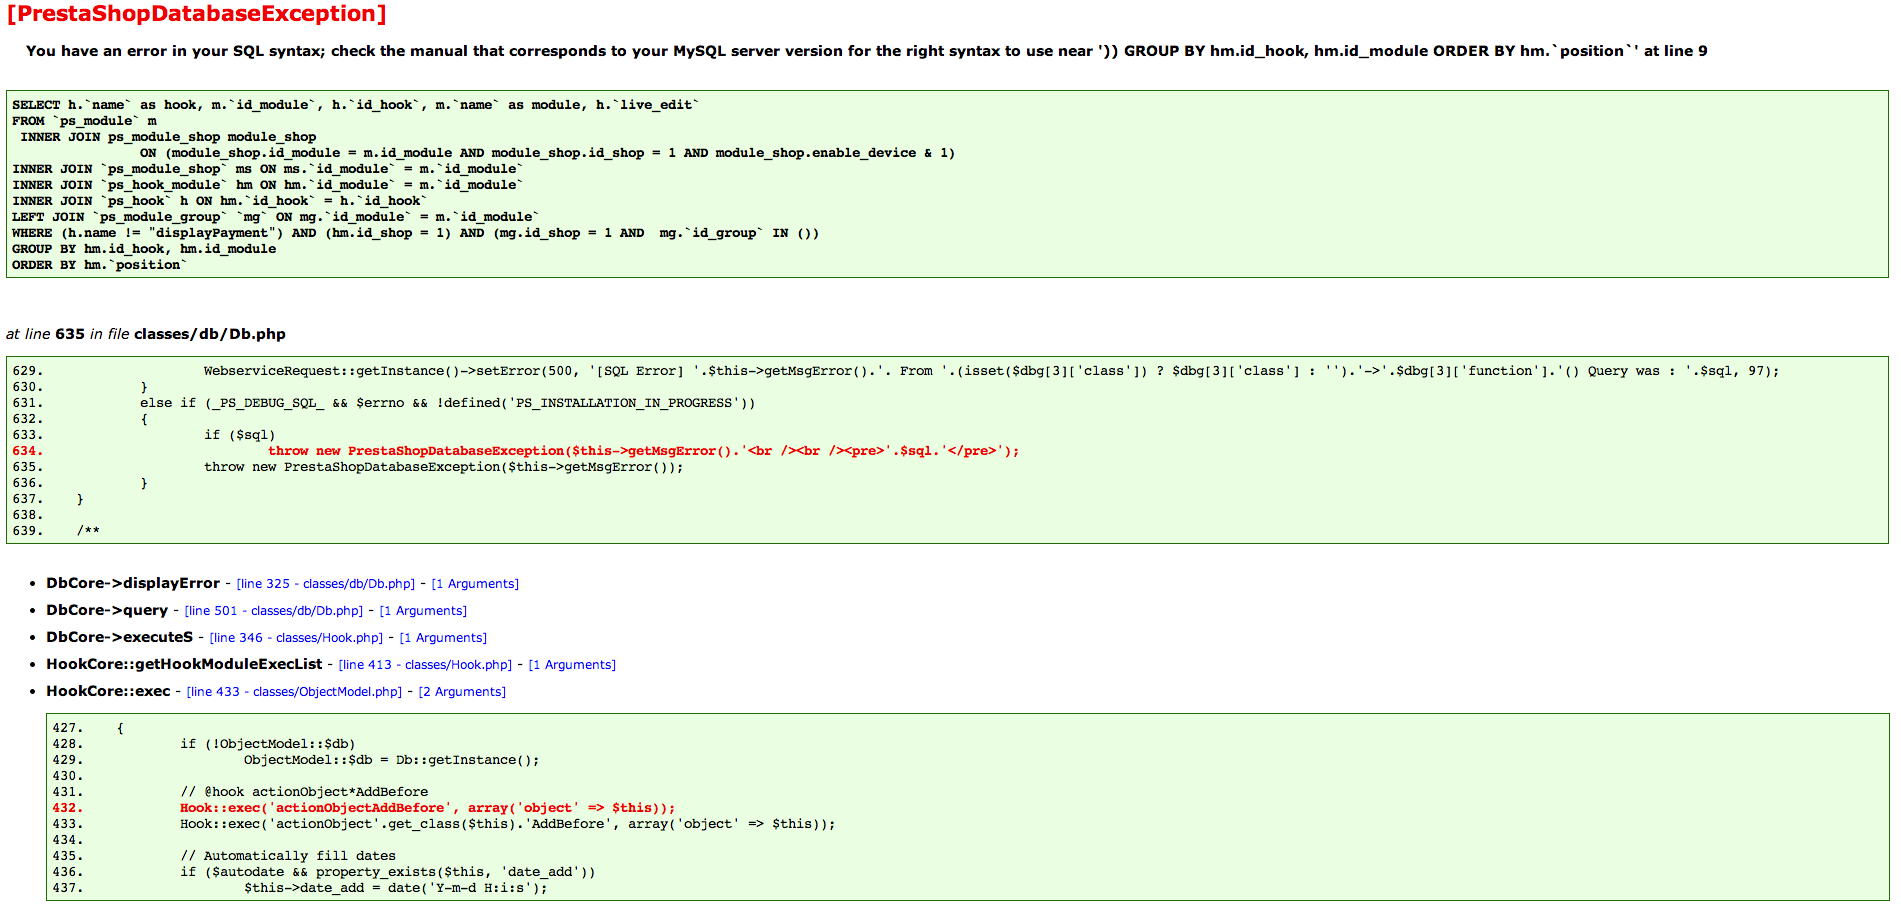
Task: Show the 1 Arguments link for DbCore->query
Action: coord(423,611)
